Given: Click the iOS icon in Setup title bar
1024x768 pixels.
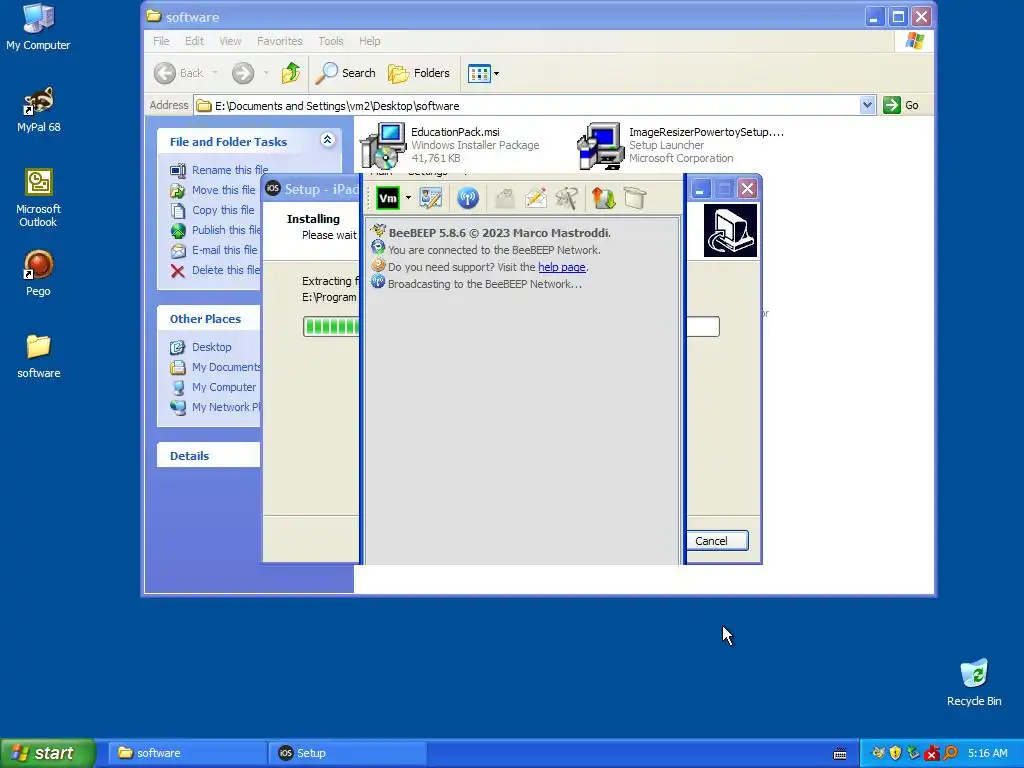Looking at the screenshot, I should coord(273,189).
